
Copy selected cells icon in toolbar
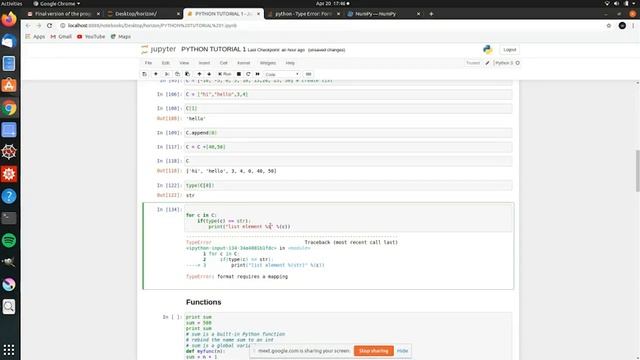point(177,74)
